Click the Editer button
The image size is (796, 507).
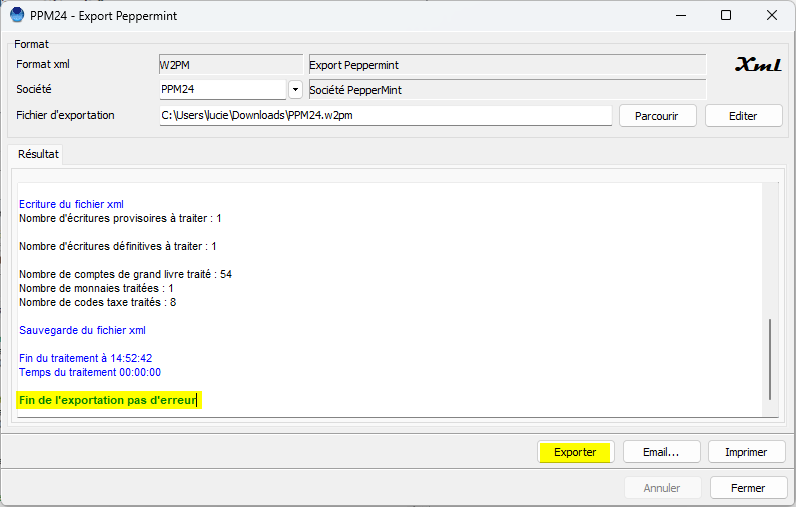point(744,116)
